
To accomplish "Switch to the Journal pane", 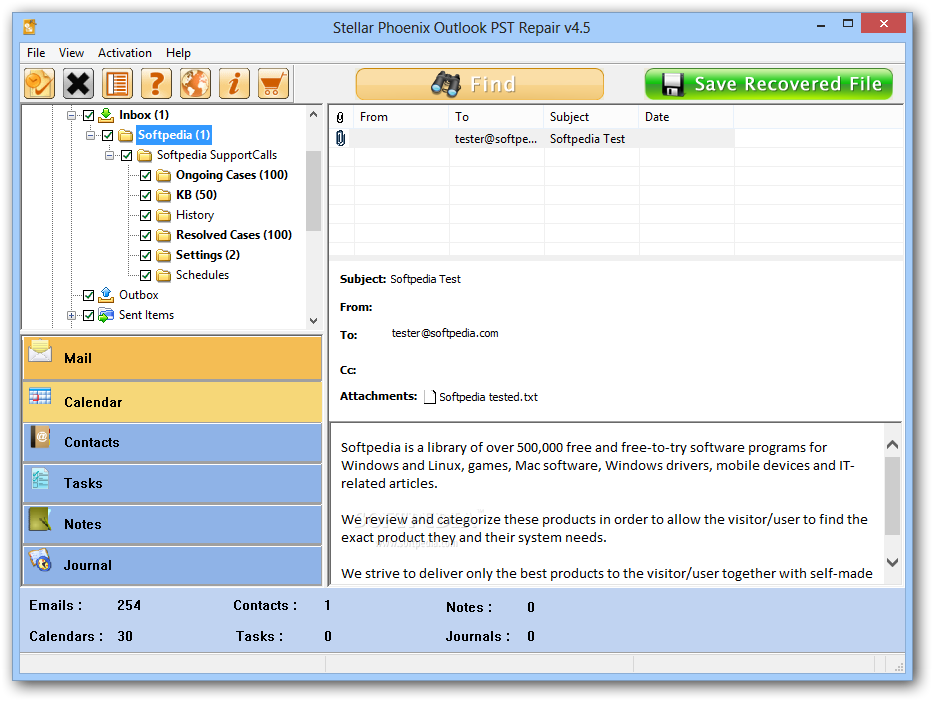I will pyautogui.click(x=173, y=565).
